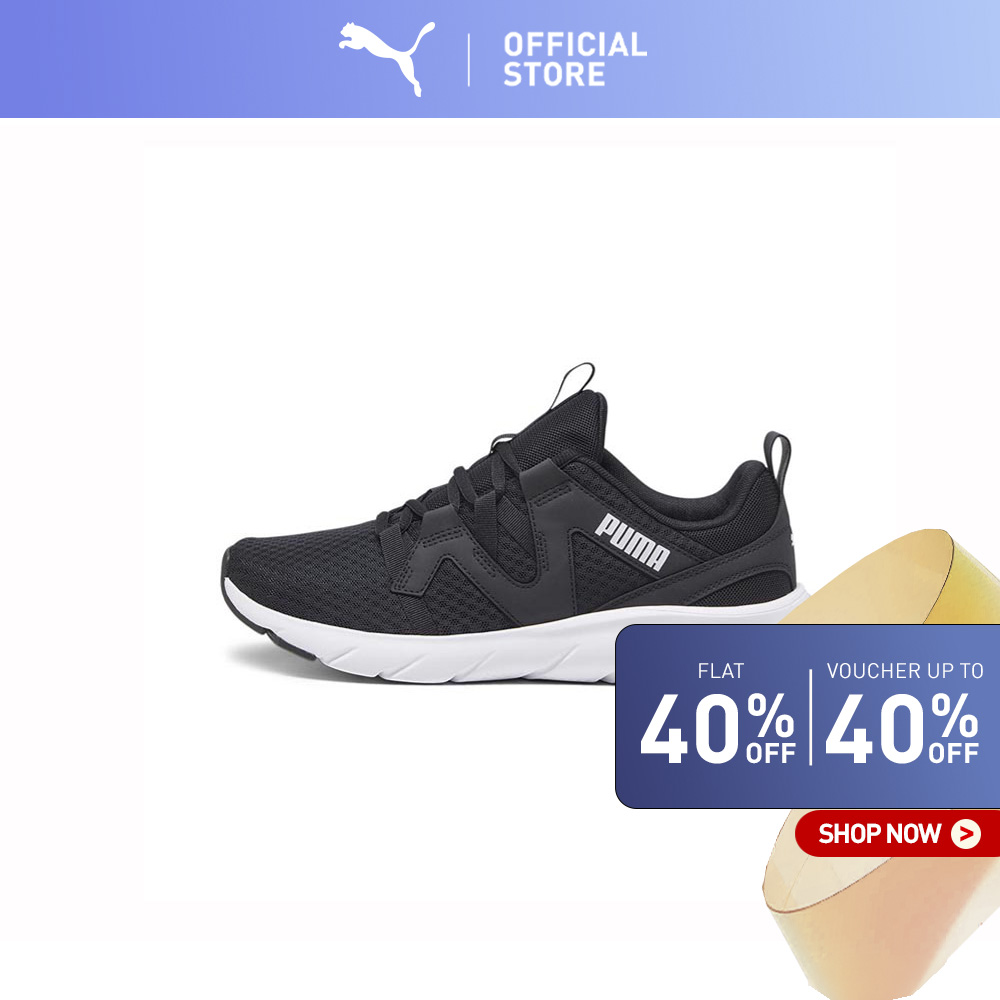The height and width of the screenshot is (1000, 1000).
Task: Click the percent sign in the voucher discount
Action: pyautogui.click(x=955, y=716)
